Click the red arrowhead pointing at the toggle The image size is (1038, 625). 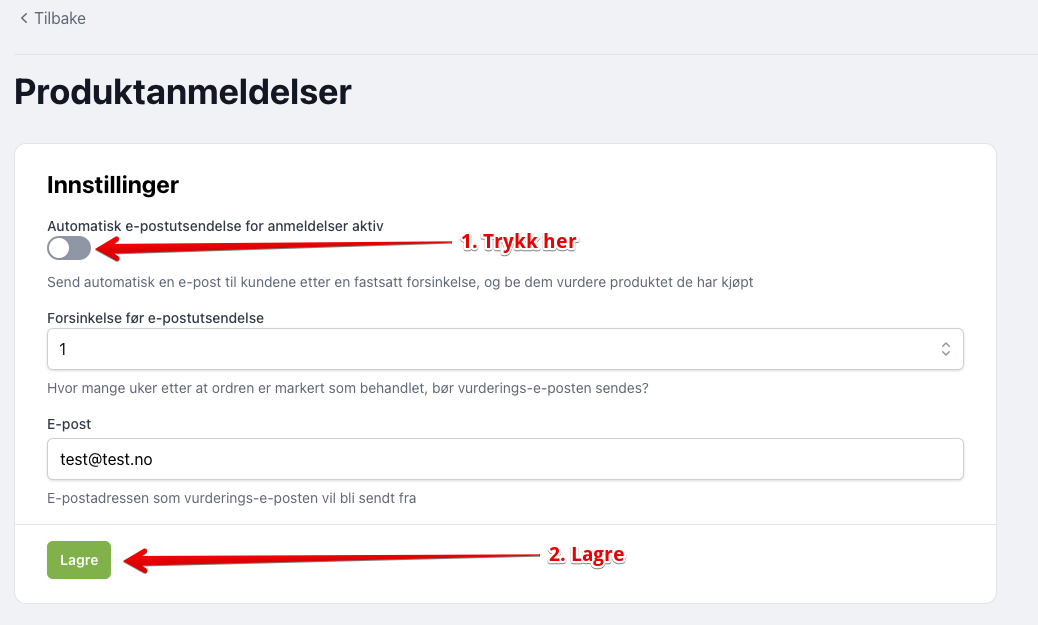109,249
